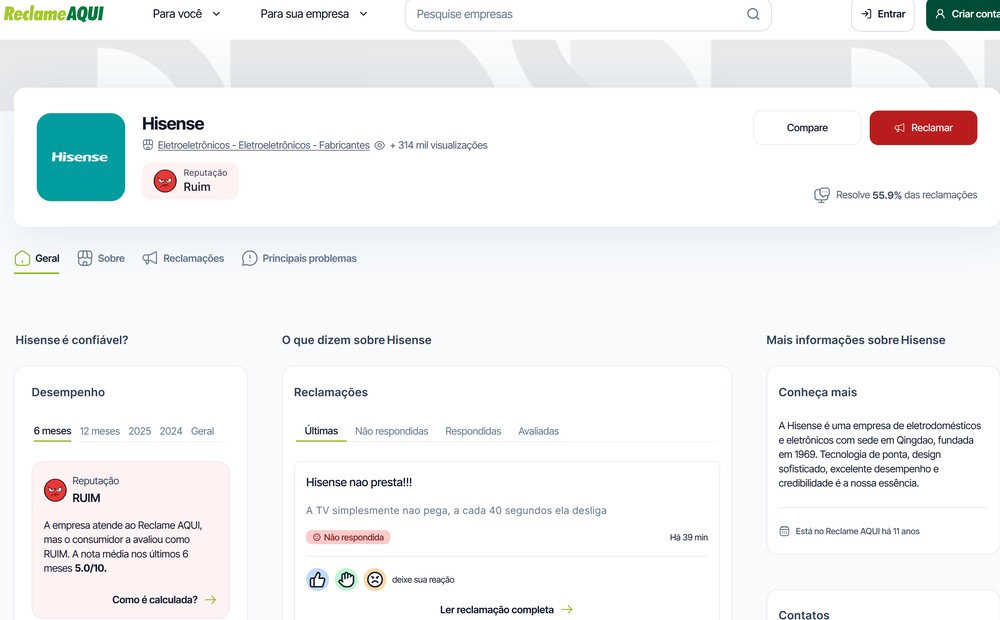Click the angry face in Reputação Ruim badge
The height and width of the screenshot is (620, 1000).
[165, 181]
